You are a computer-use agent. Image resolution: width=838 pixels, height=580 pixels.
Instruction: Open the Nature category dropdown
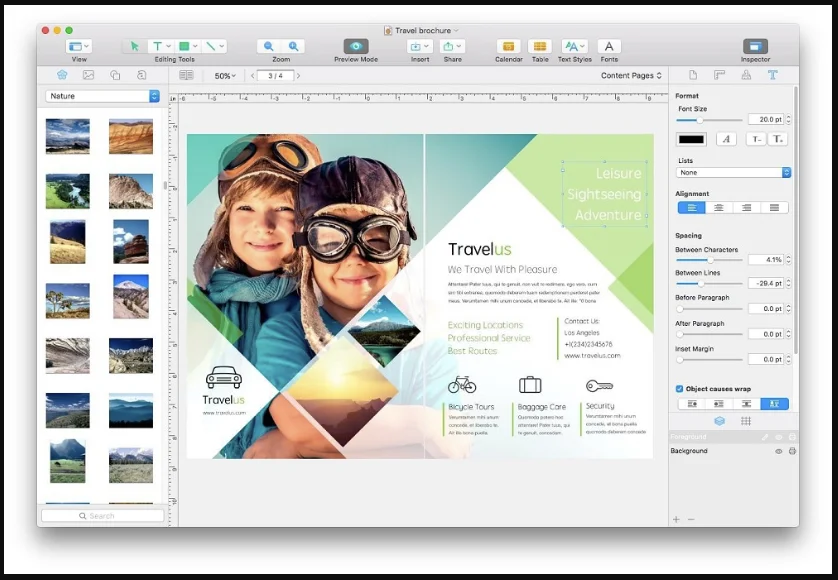[102, 96]
